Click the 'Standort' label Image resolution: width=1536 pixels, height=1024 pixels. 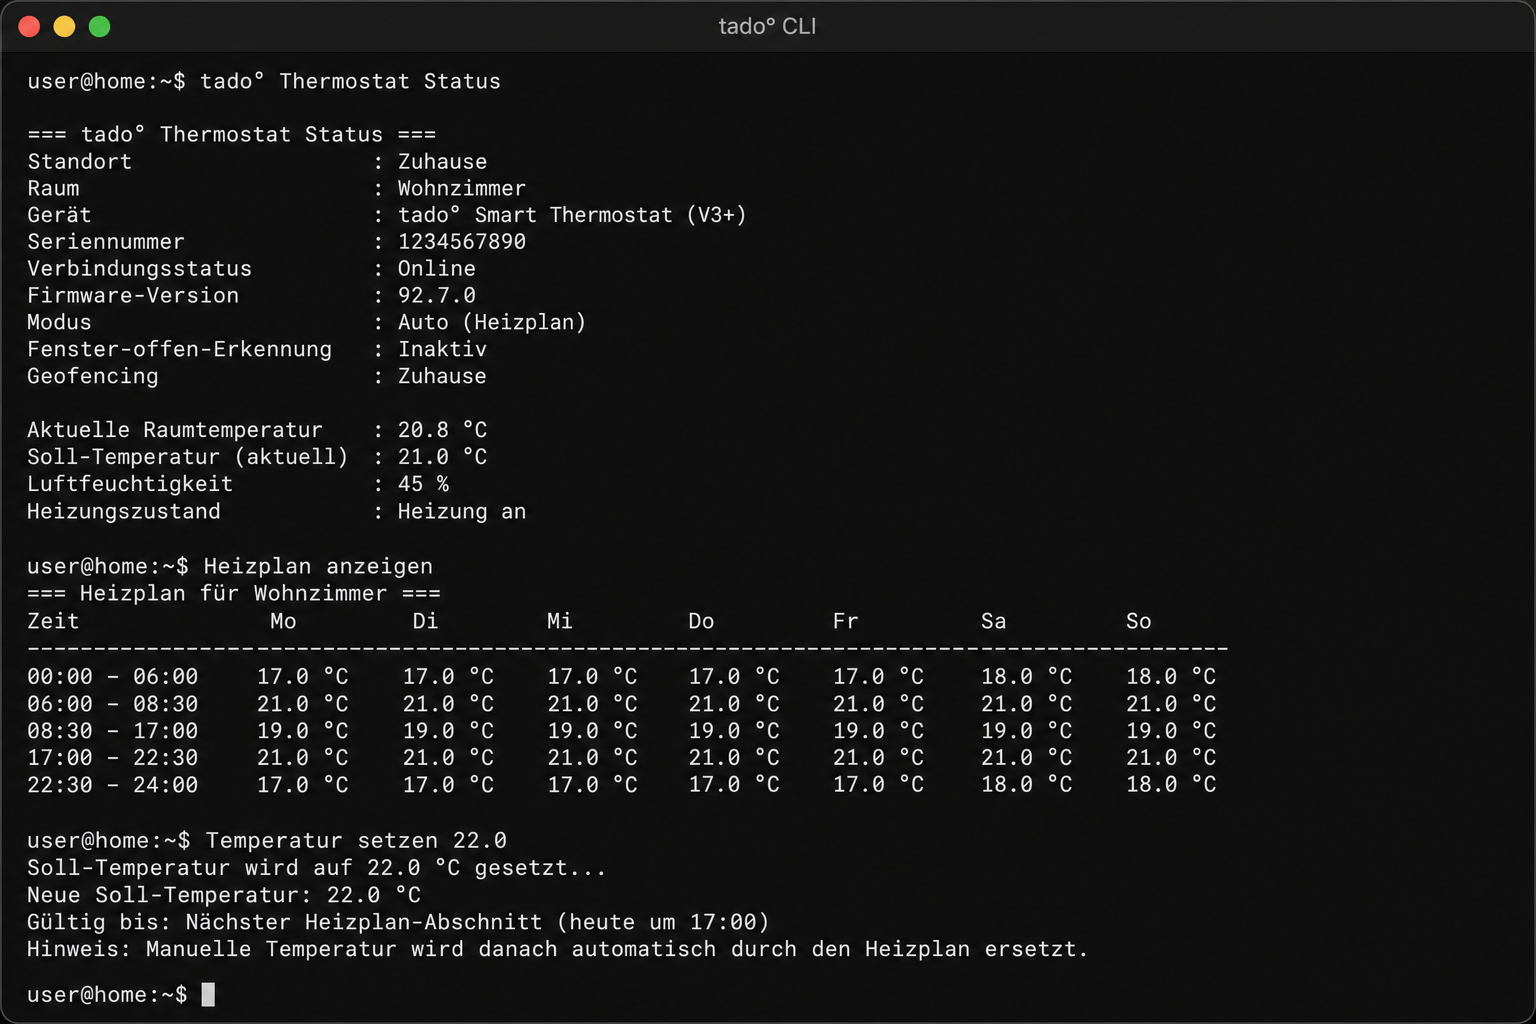[79, 161]
